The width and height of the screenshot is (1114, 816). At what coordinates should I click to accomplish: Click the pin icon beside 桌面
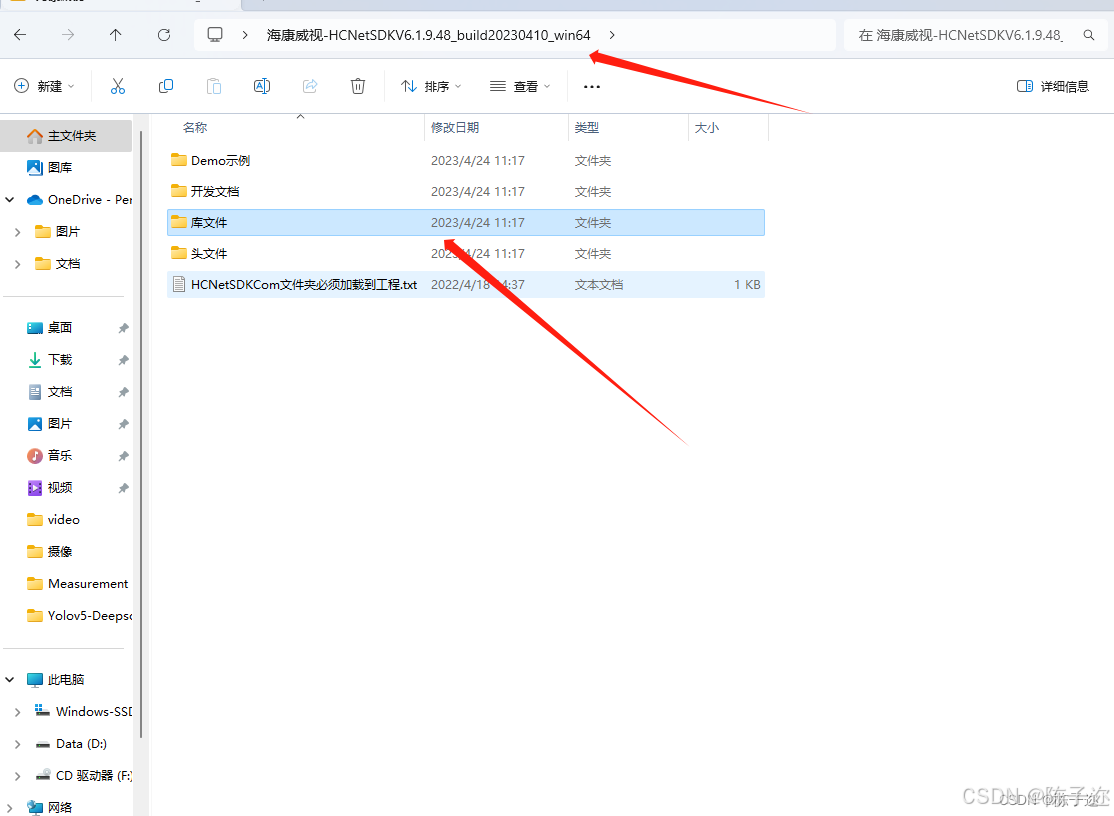(x=124, y=327)
